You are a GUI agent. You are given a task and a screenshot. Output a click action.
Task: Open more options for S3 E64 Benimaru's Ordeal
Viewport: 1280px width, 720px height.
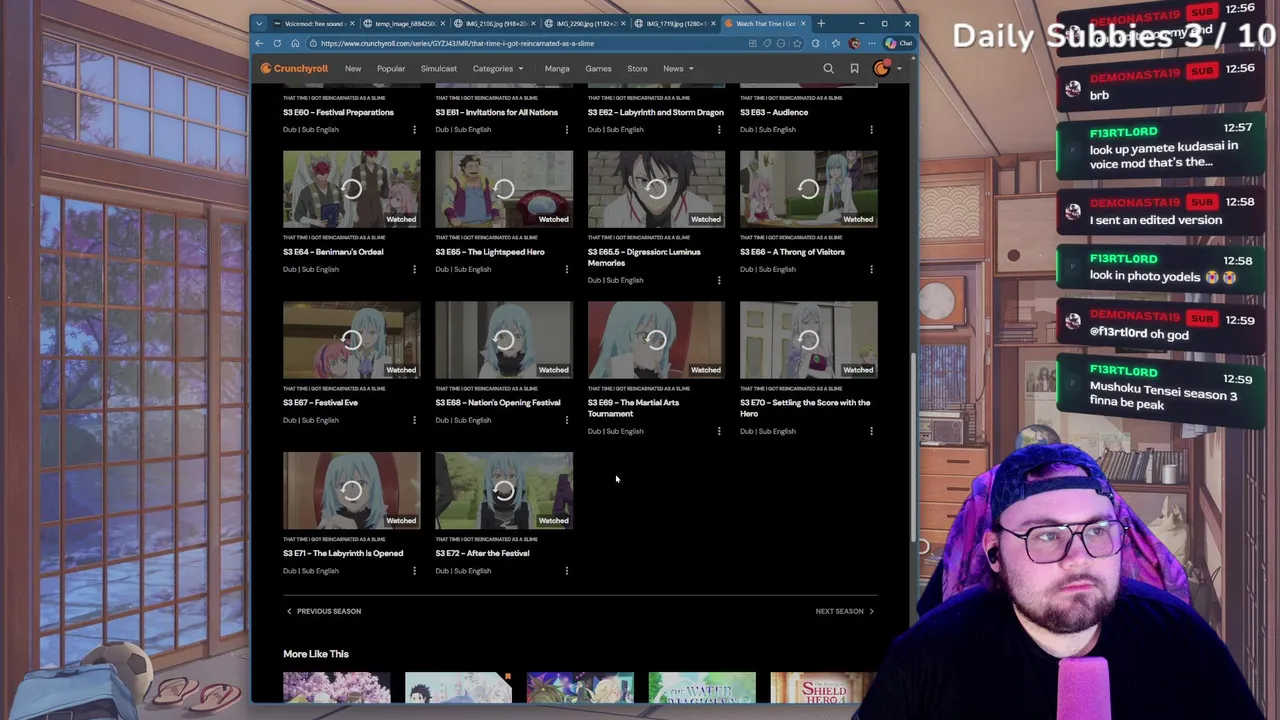414,269
